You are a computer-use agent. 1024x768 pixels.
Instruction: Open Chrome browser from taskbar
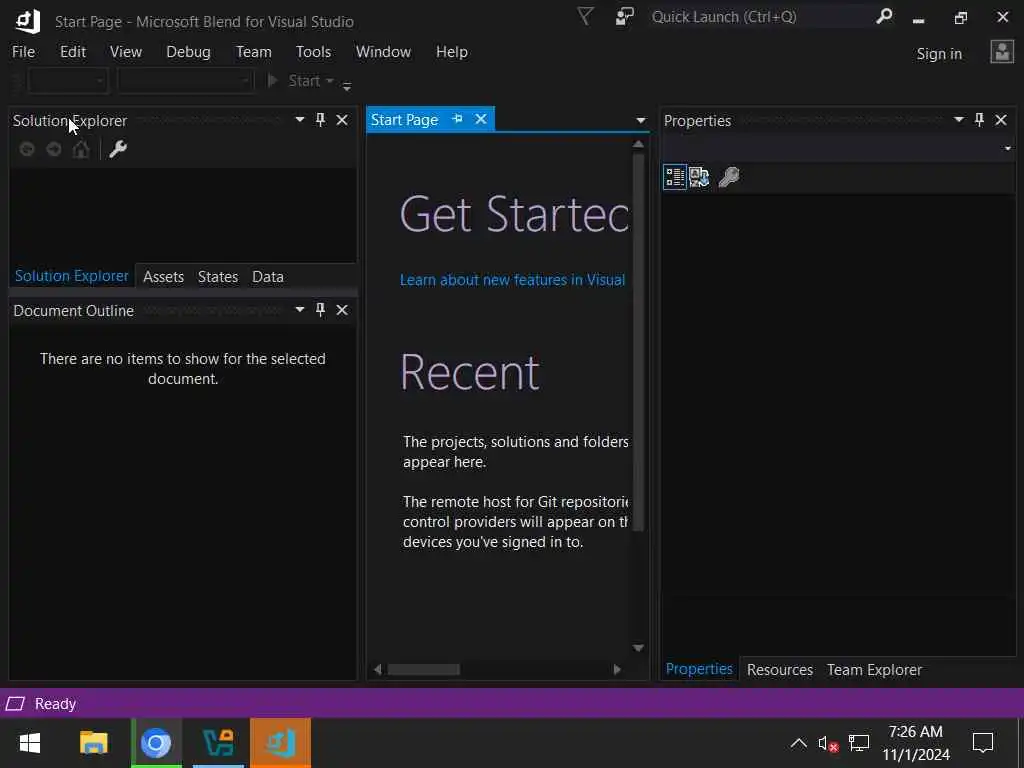click(x=156, y=743)
